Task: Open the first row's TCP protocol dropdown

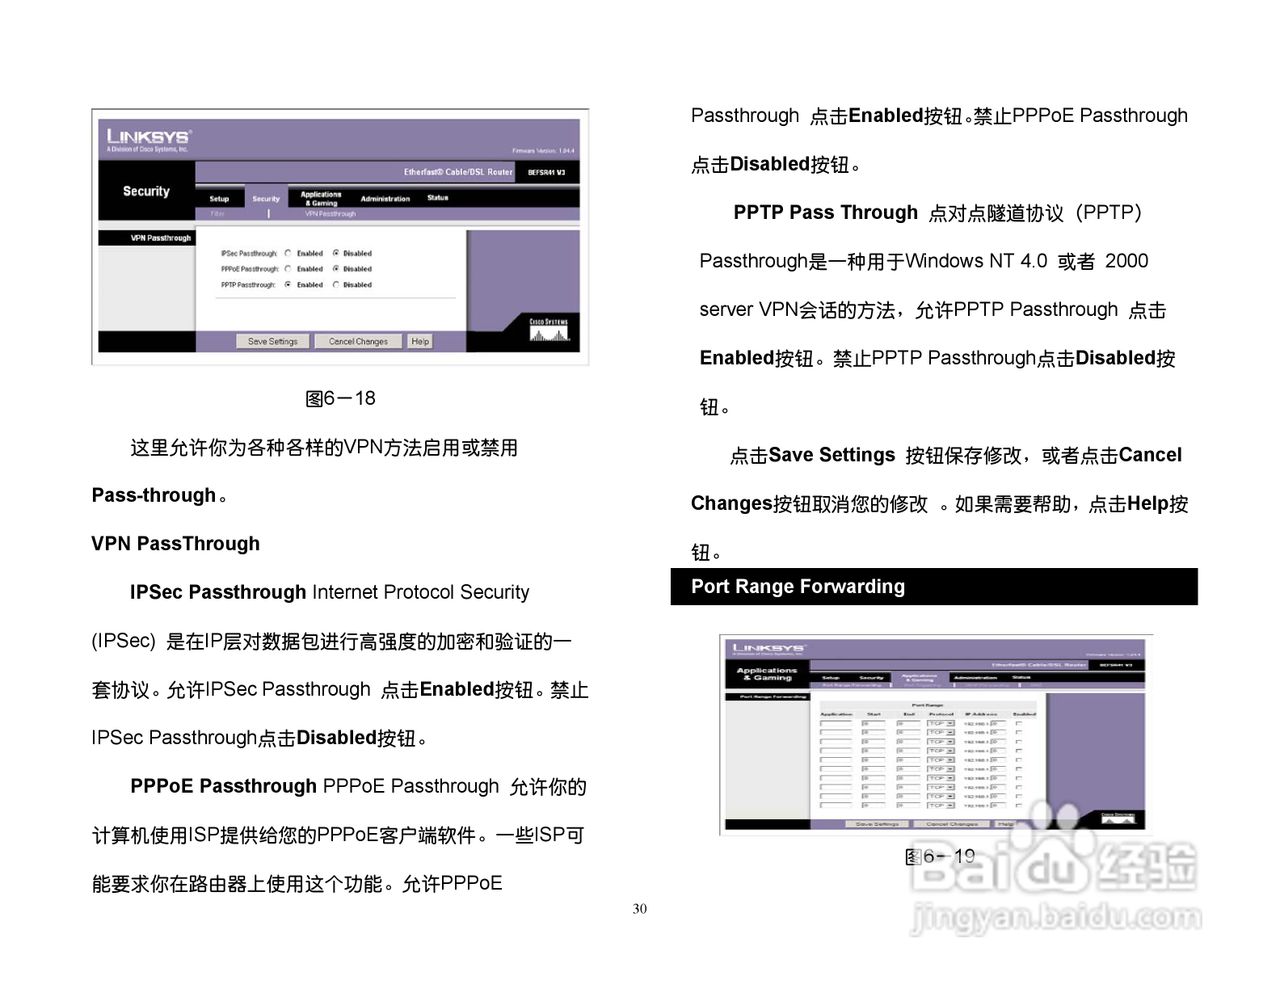Action: coord(941,722)
